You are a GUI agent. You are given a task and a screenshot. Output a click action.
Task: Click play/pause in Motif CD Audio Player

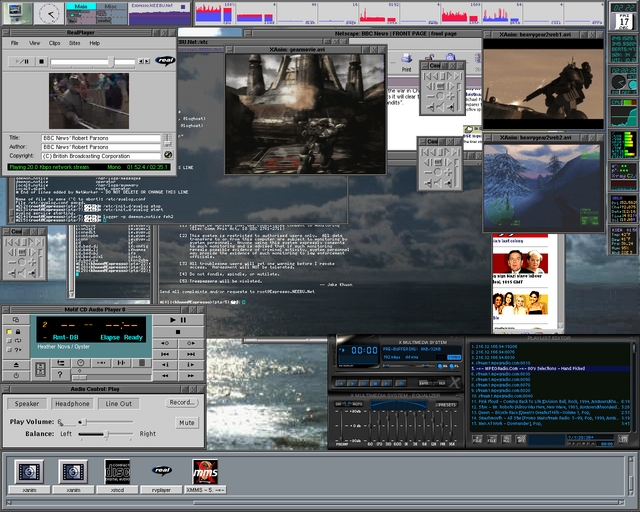(178, 320)
